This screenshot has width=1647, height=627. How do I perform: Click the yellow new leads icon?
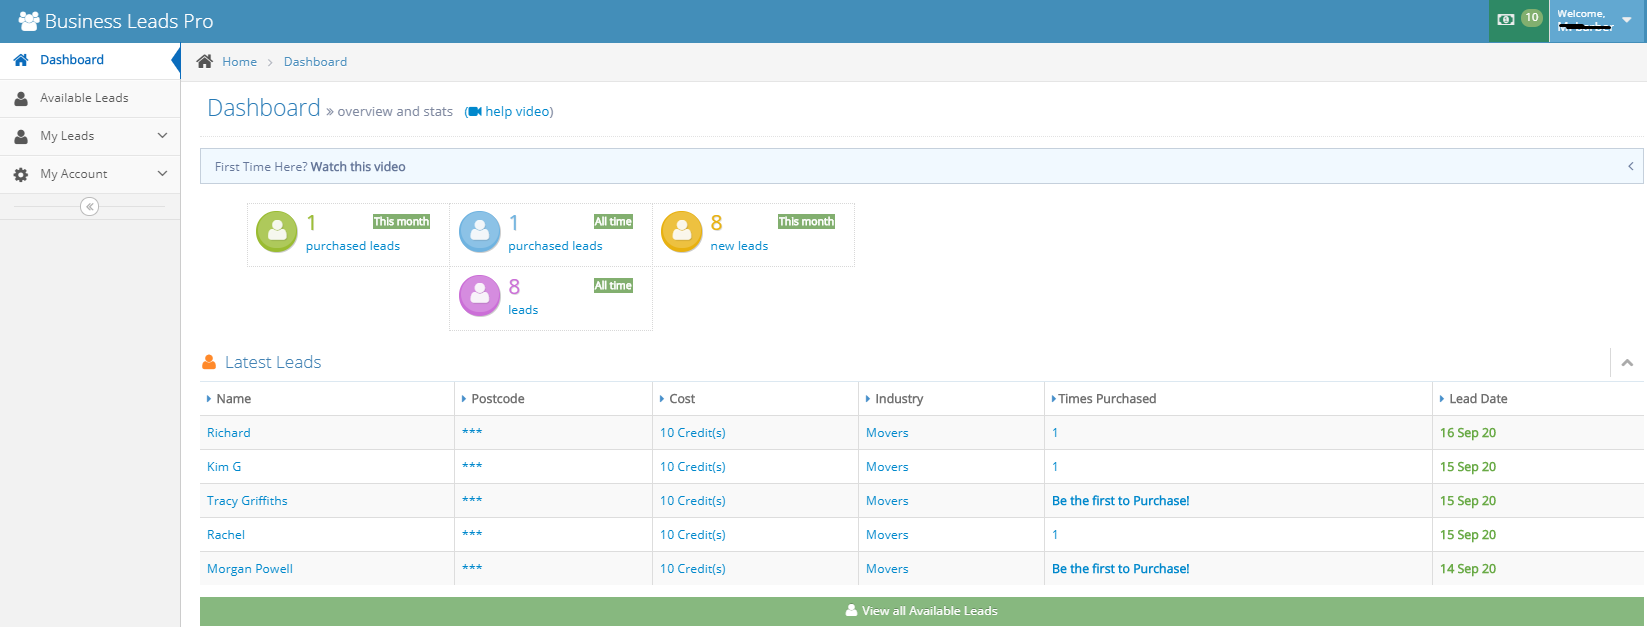(x=681, y=232)
